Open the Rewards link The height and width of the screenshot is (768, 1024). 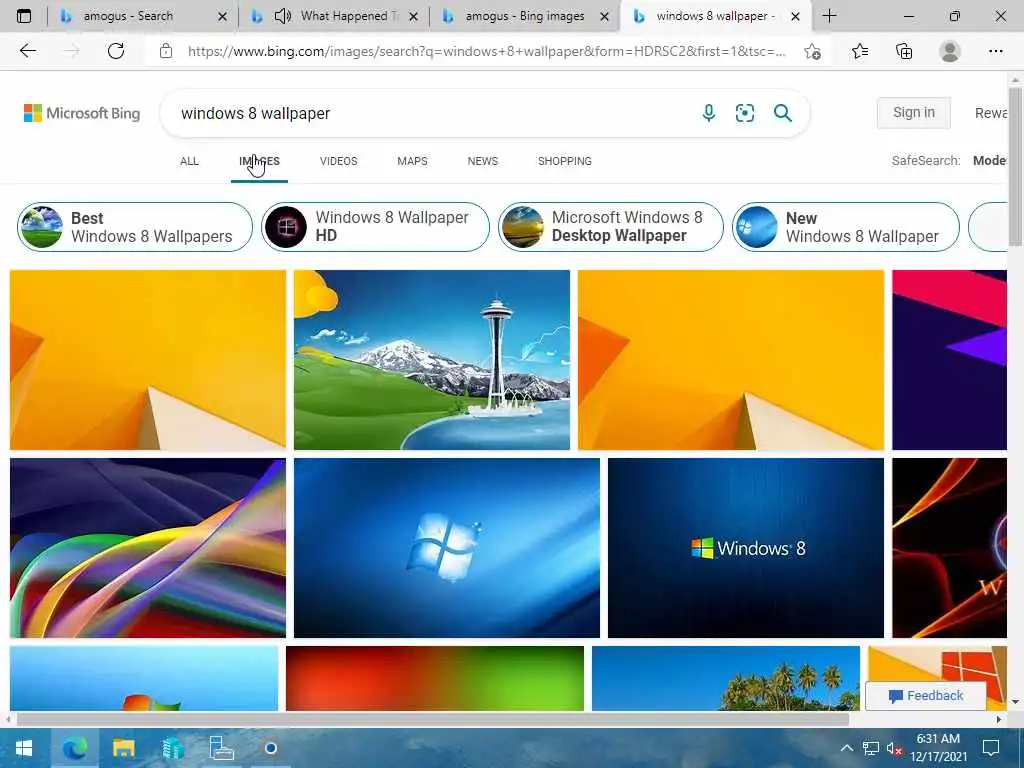click(x=991, y=113)
